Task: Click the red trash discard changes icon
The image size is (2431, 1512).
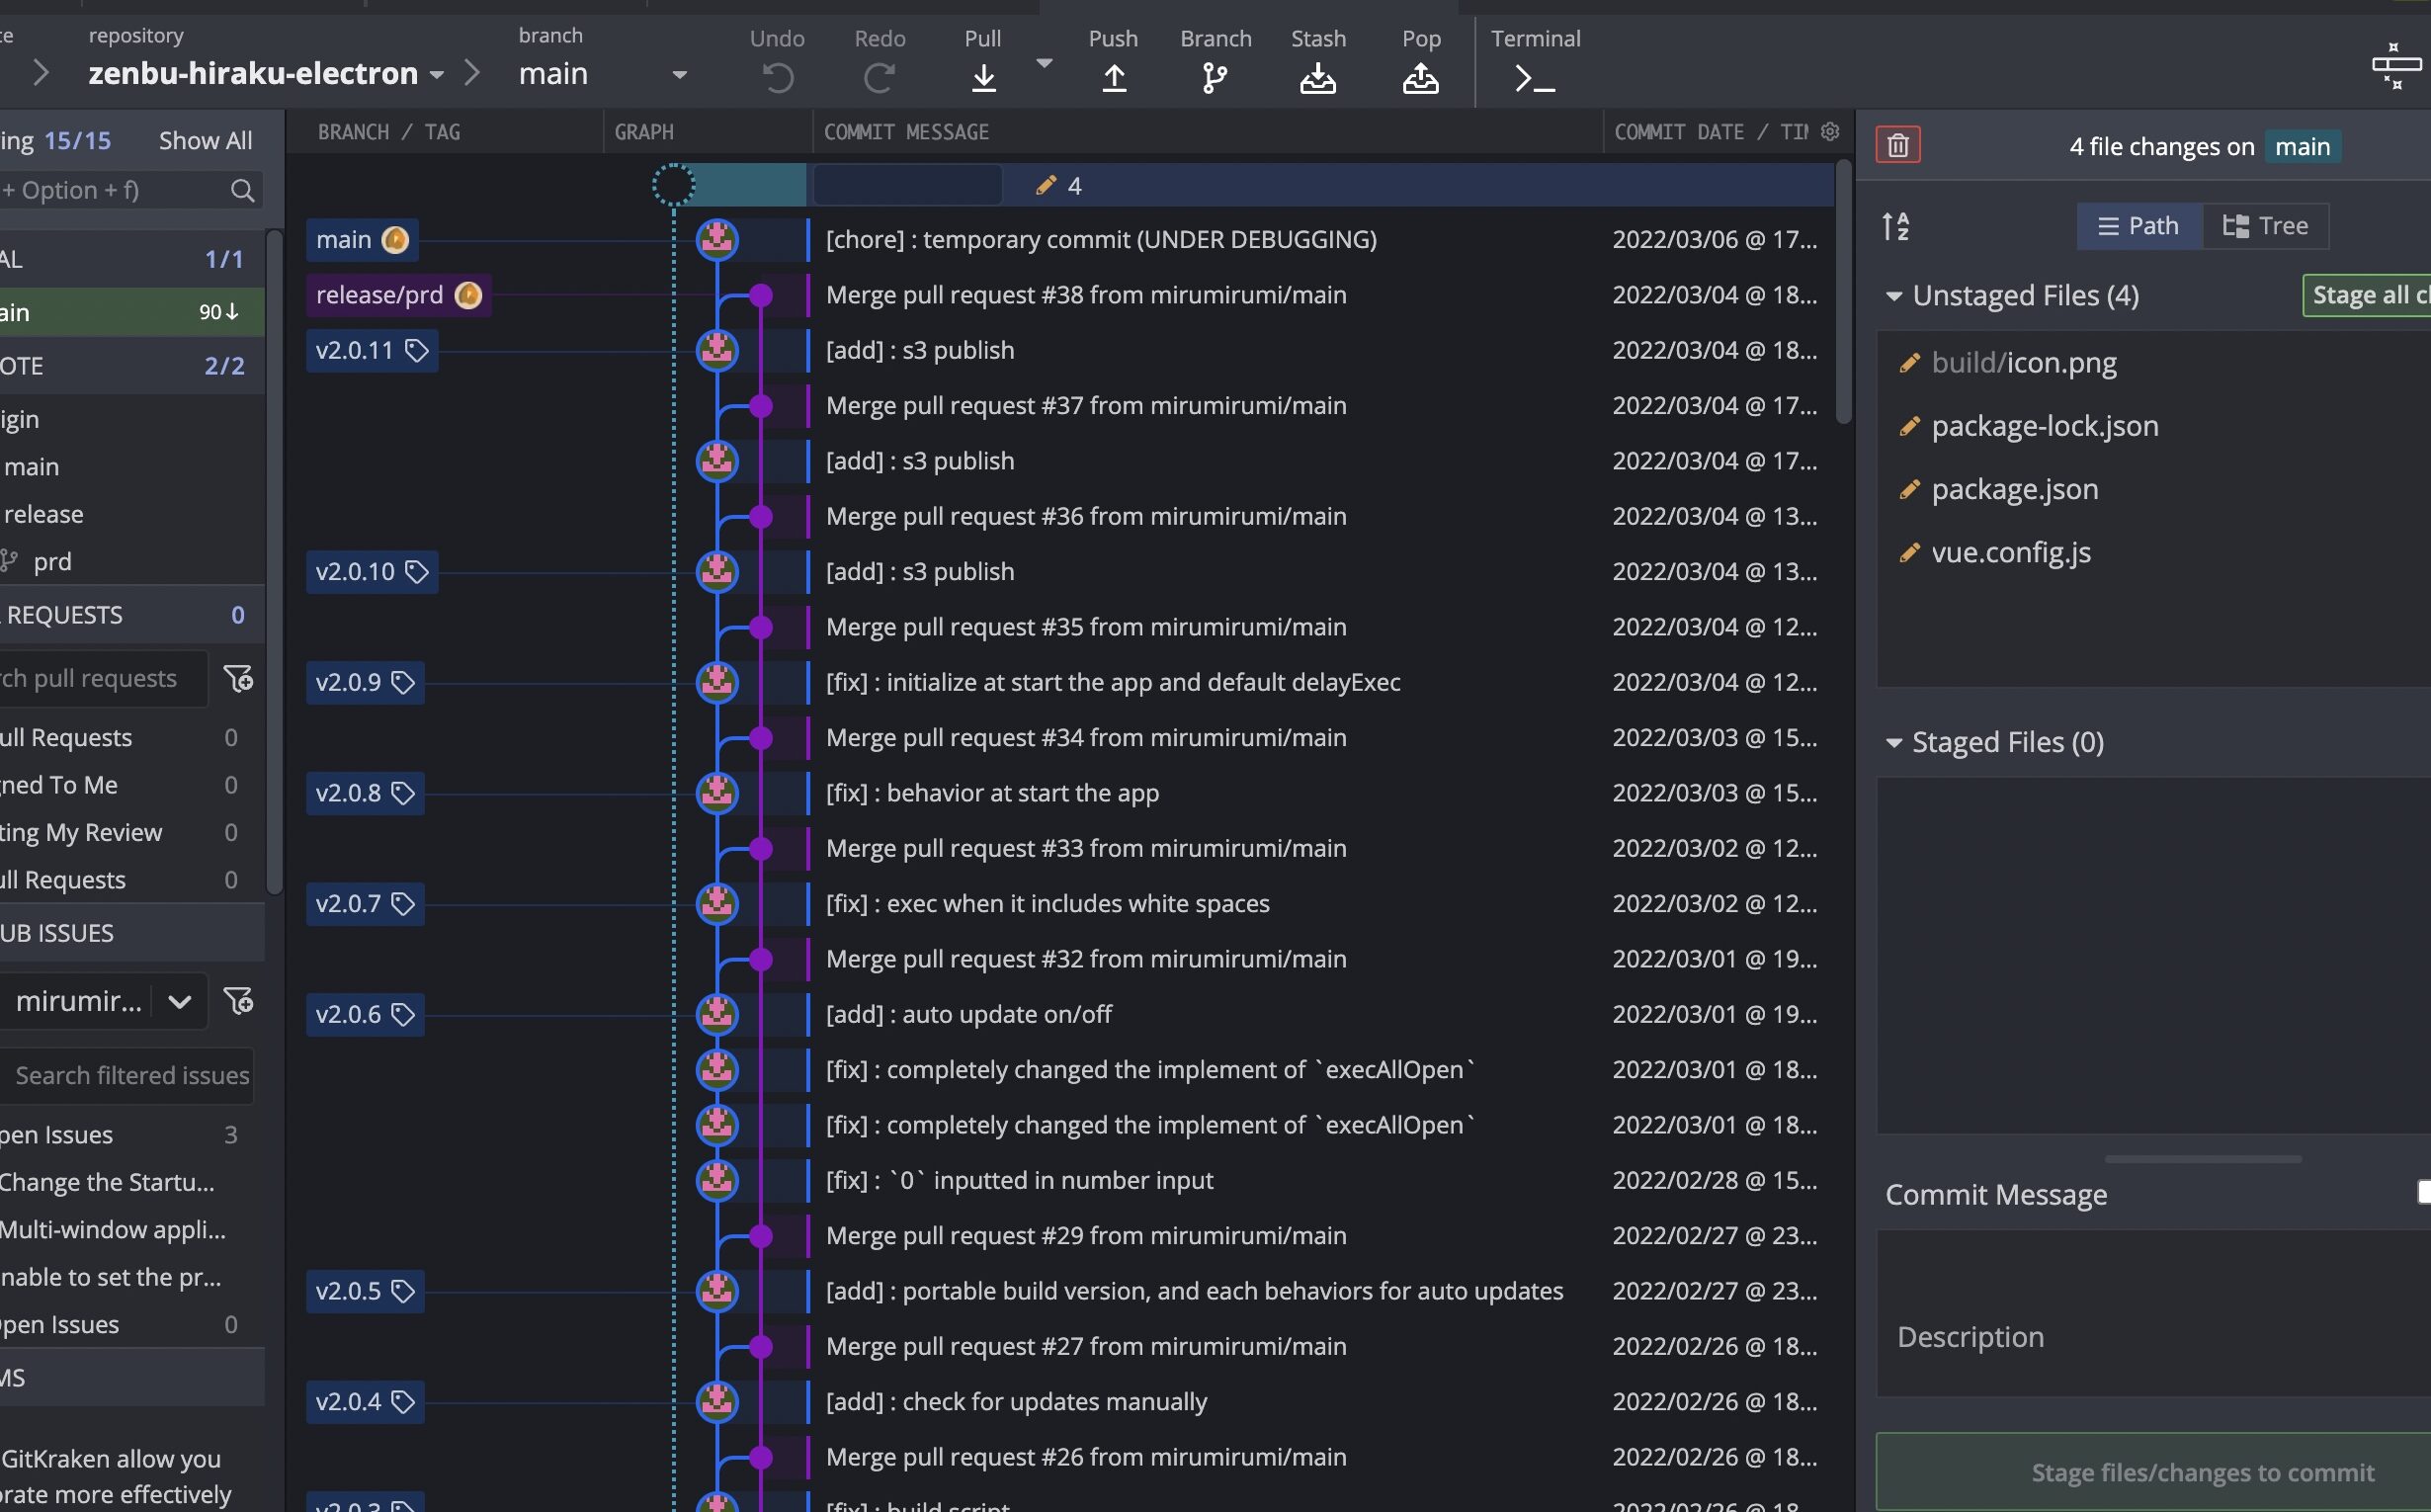Action: coord(1897,145)
